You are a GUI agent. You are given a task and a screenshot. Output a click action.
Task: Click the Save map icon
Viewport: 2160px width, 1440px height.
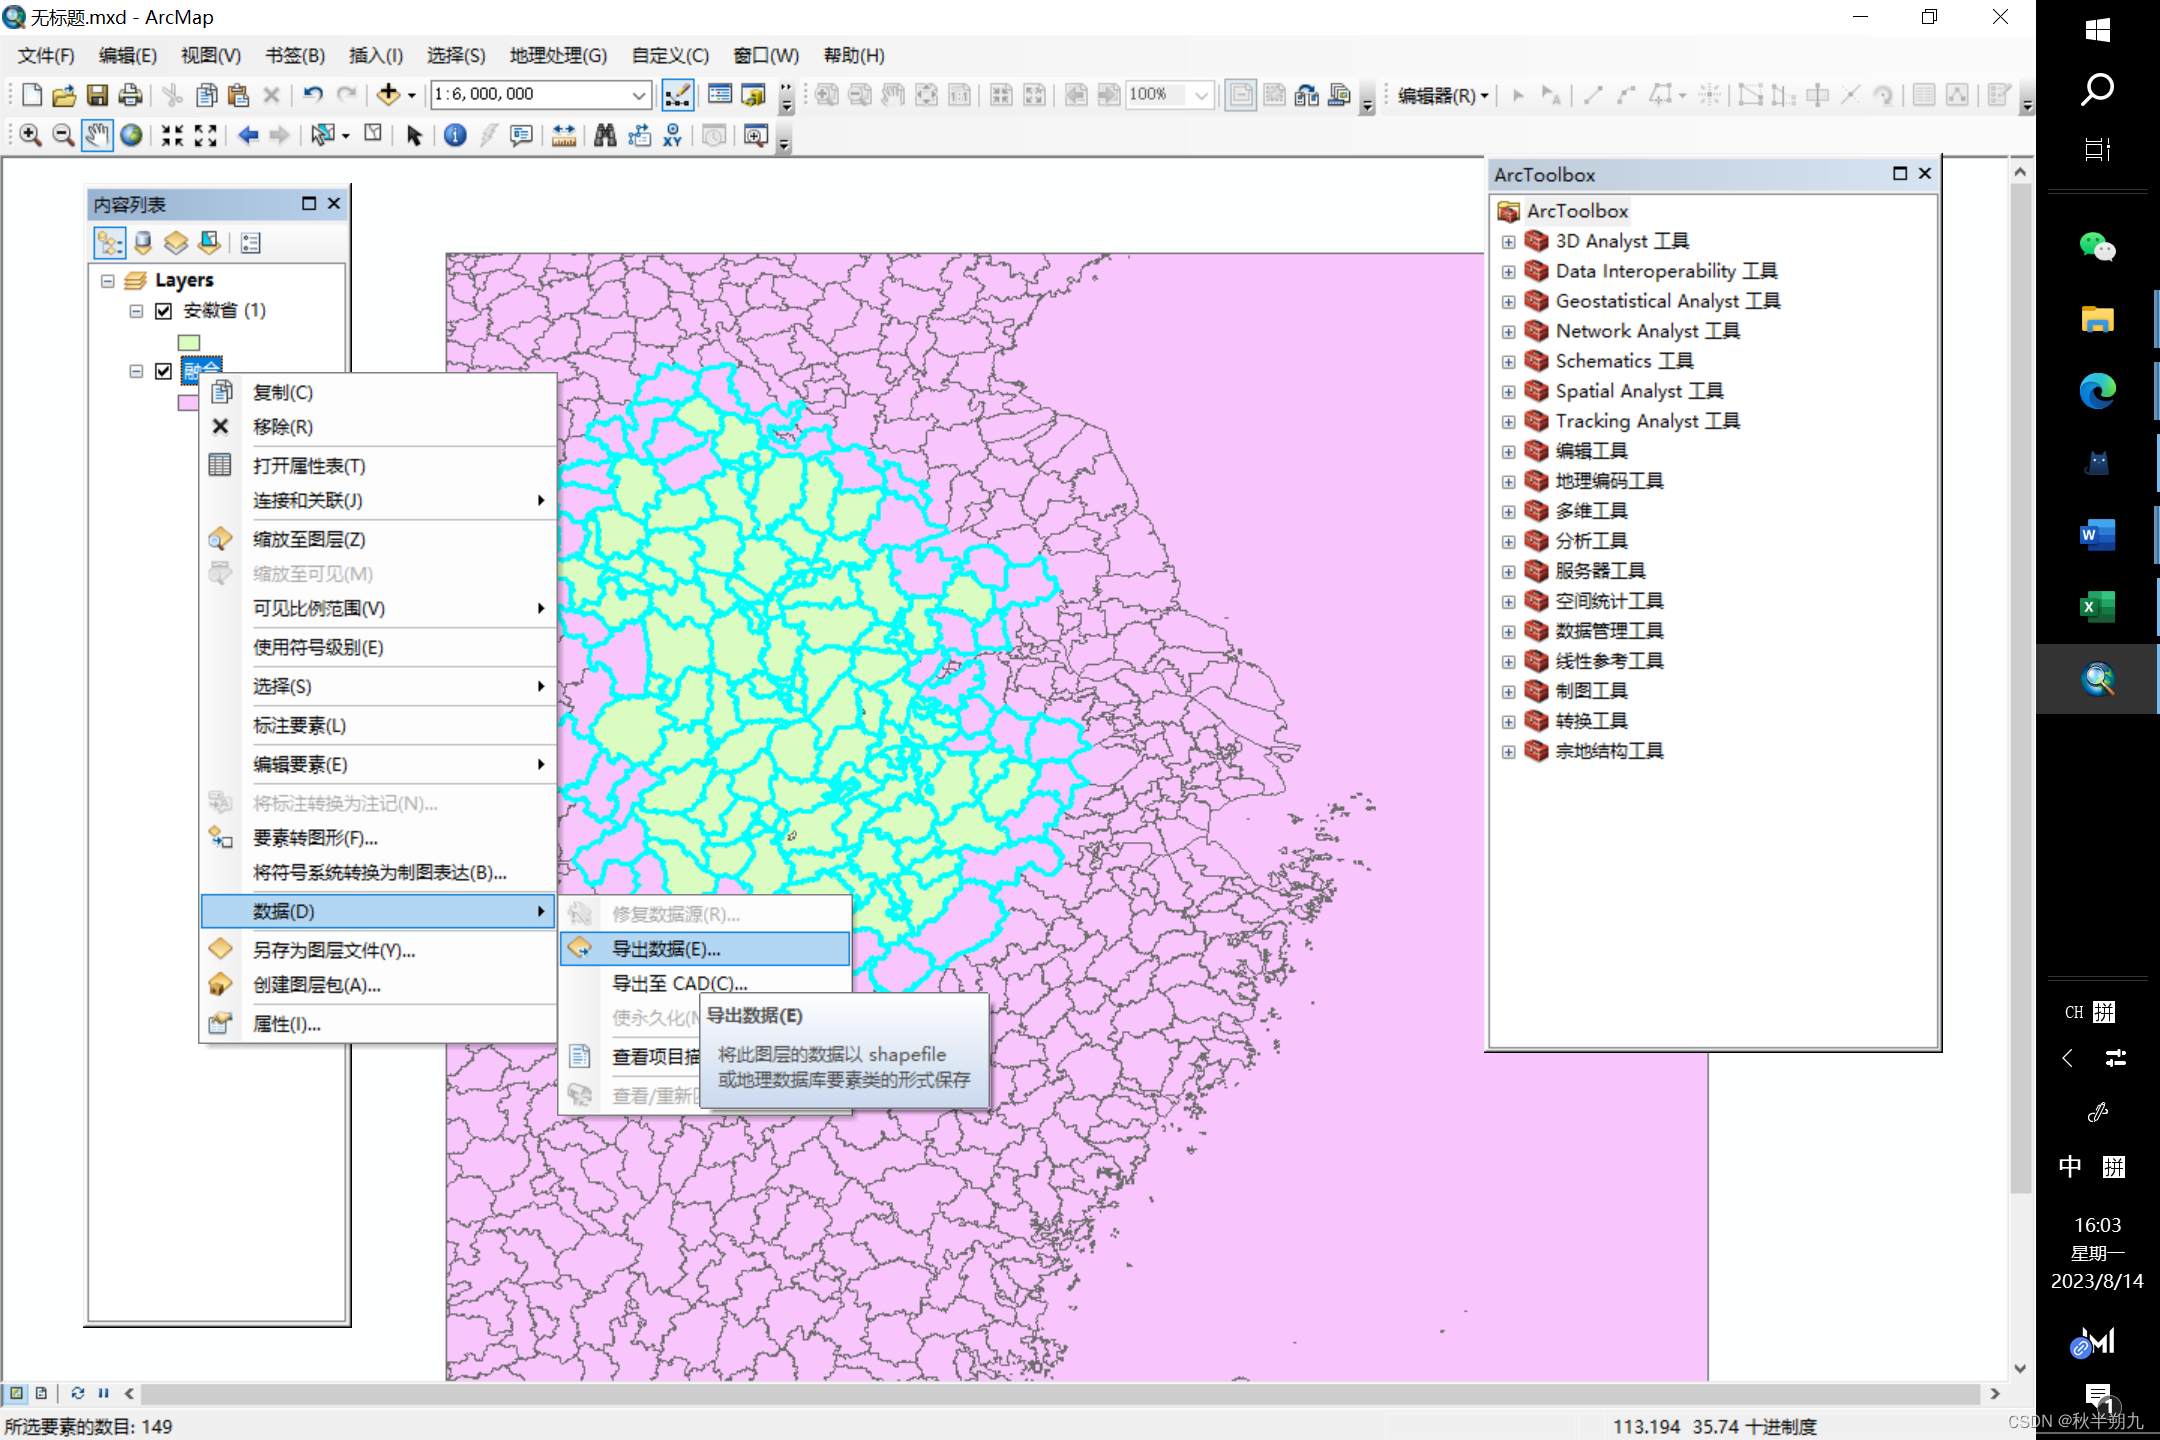click(97, 95)
